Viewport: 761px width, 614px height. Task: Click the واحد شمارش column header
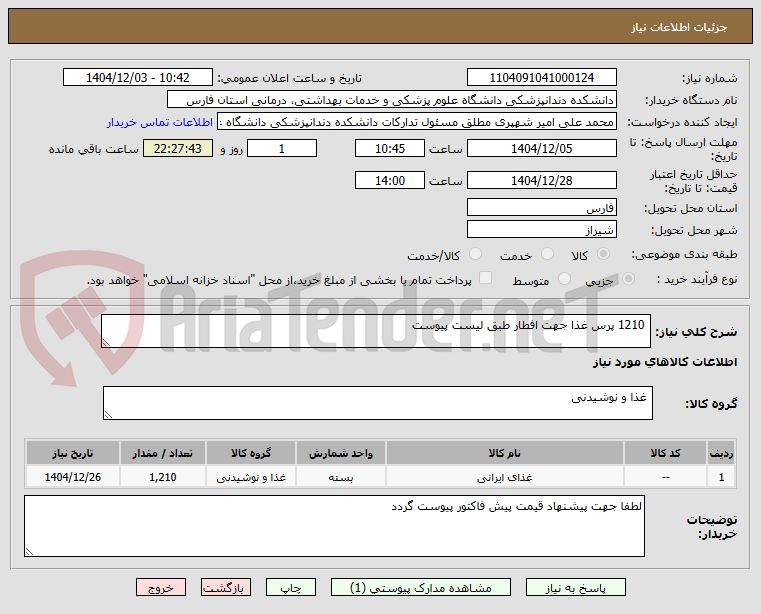click(341, 453)
